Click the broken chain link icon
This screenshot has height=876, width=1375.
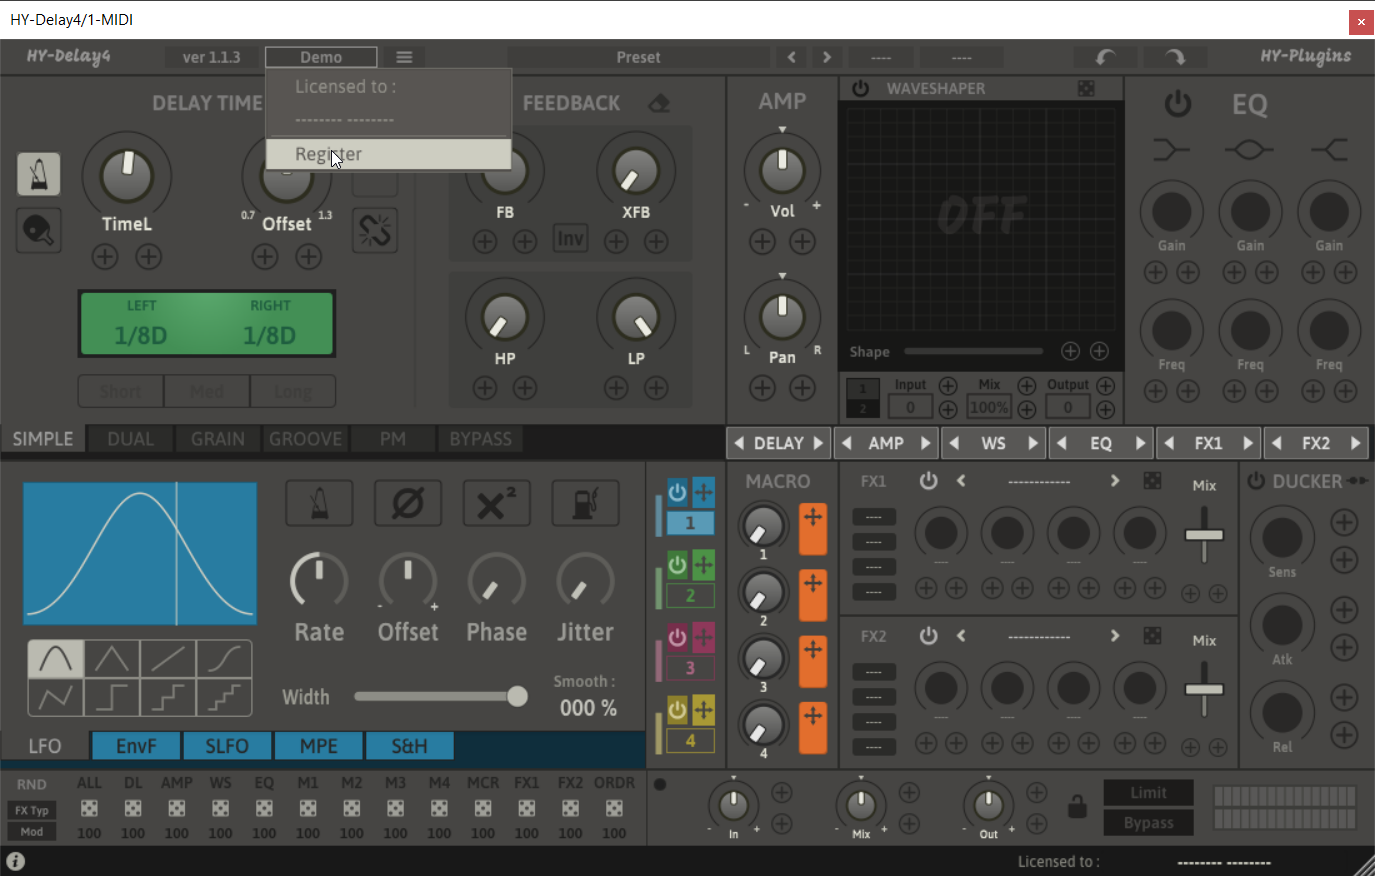pyautogui.click(x=375, y=231)
